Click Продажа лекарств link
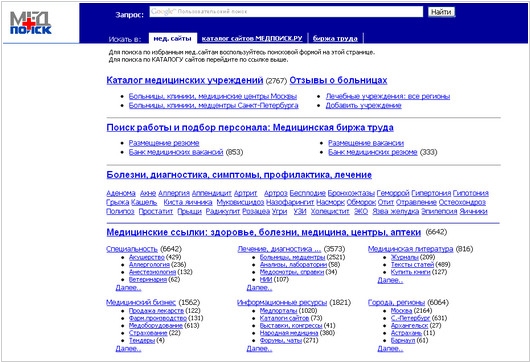The image size is (530, 362). 156,311
